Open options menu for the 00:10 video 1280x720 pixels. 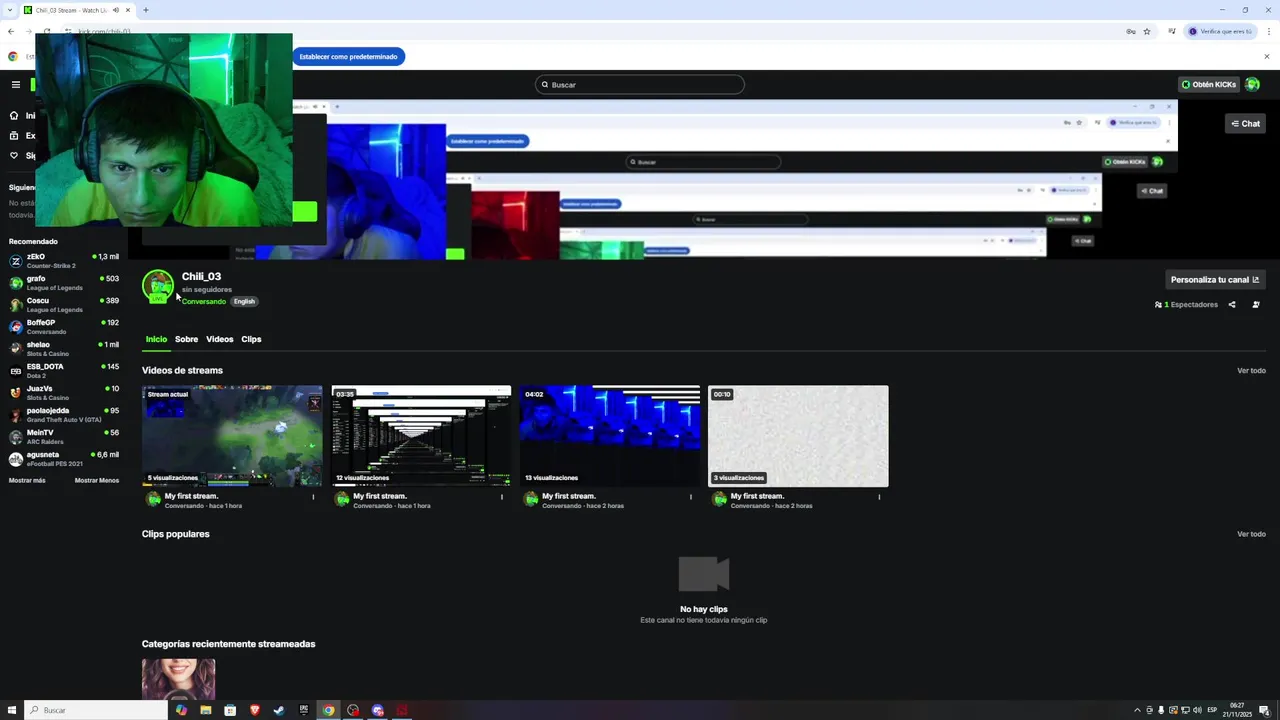[x=879, y=497]
